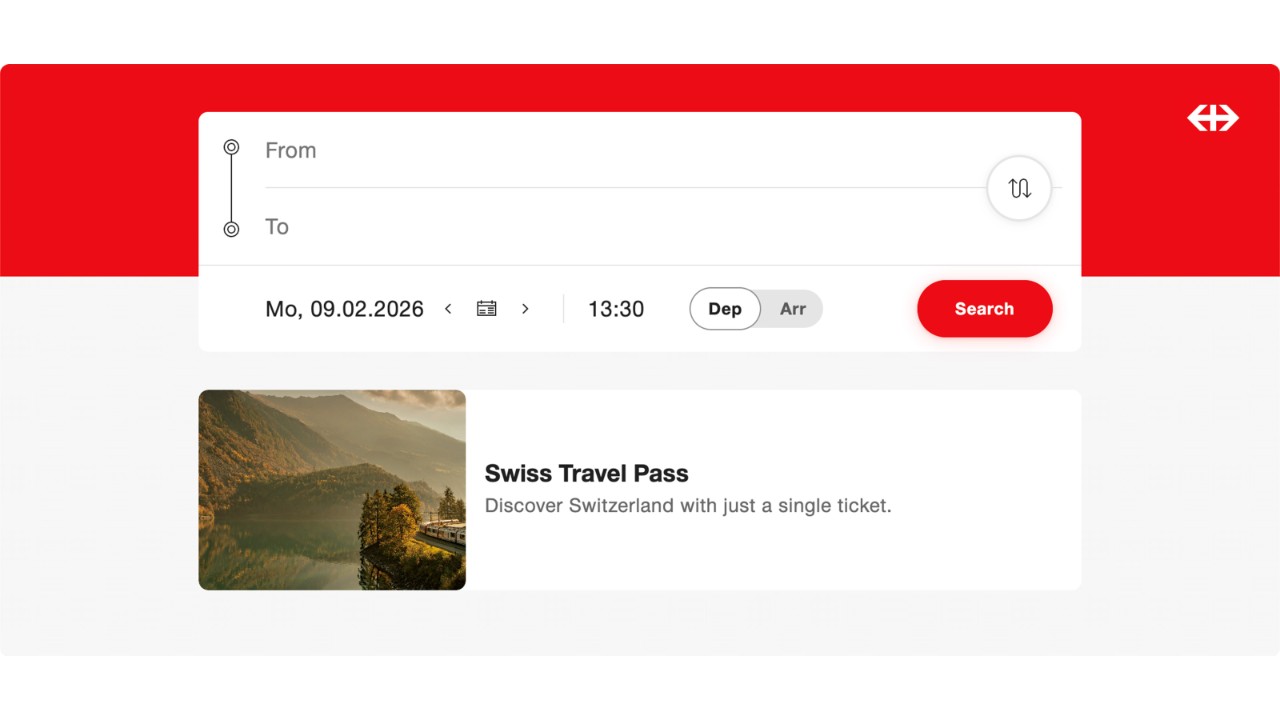Click the Discover Switzerland description text
Viewport: 1280px width, 720px height.
coord(687,506)
